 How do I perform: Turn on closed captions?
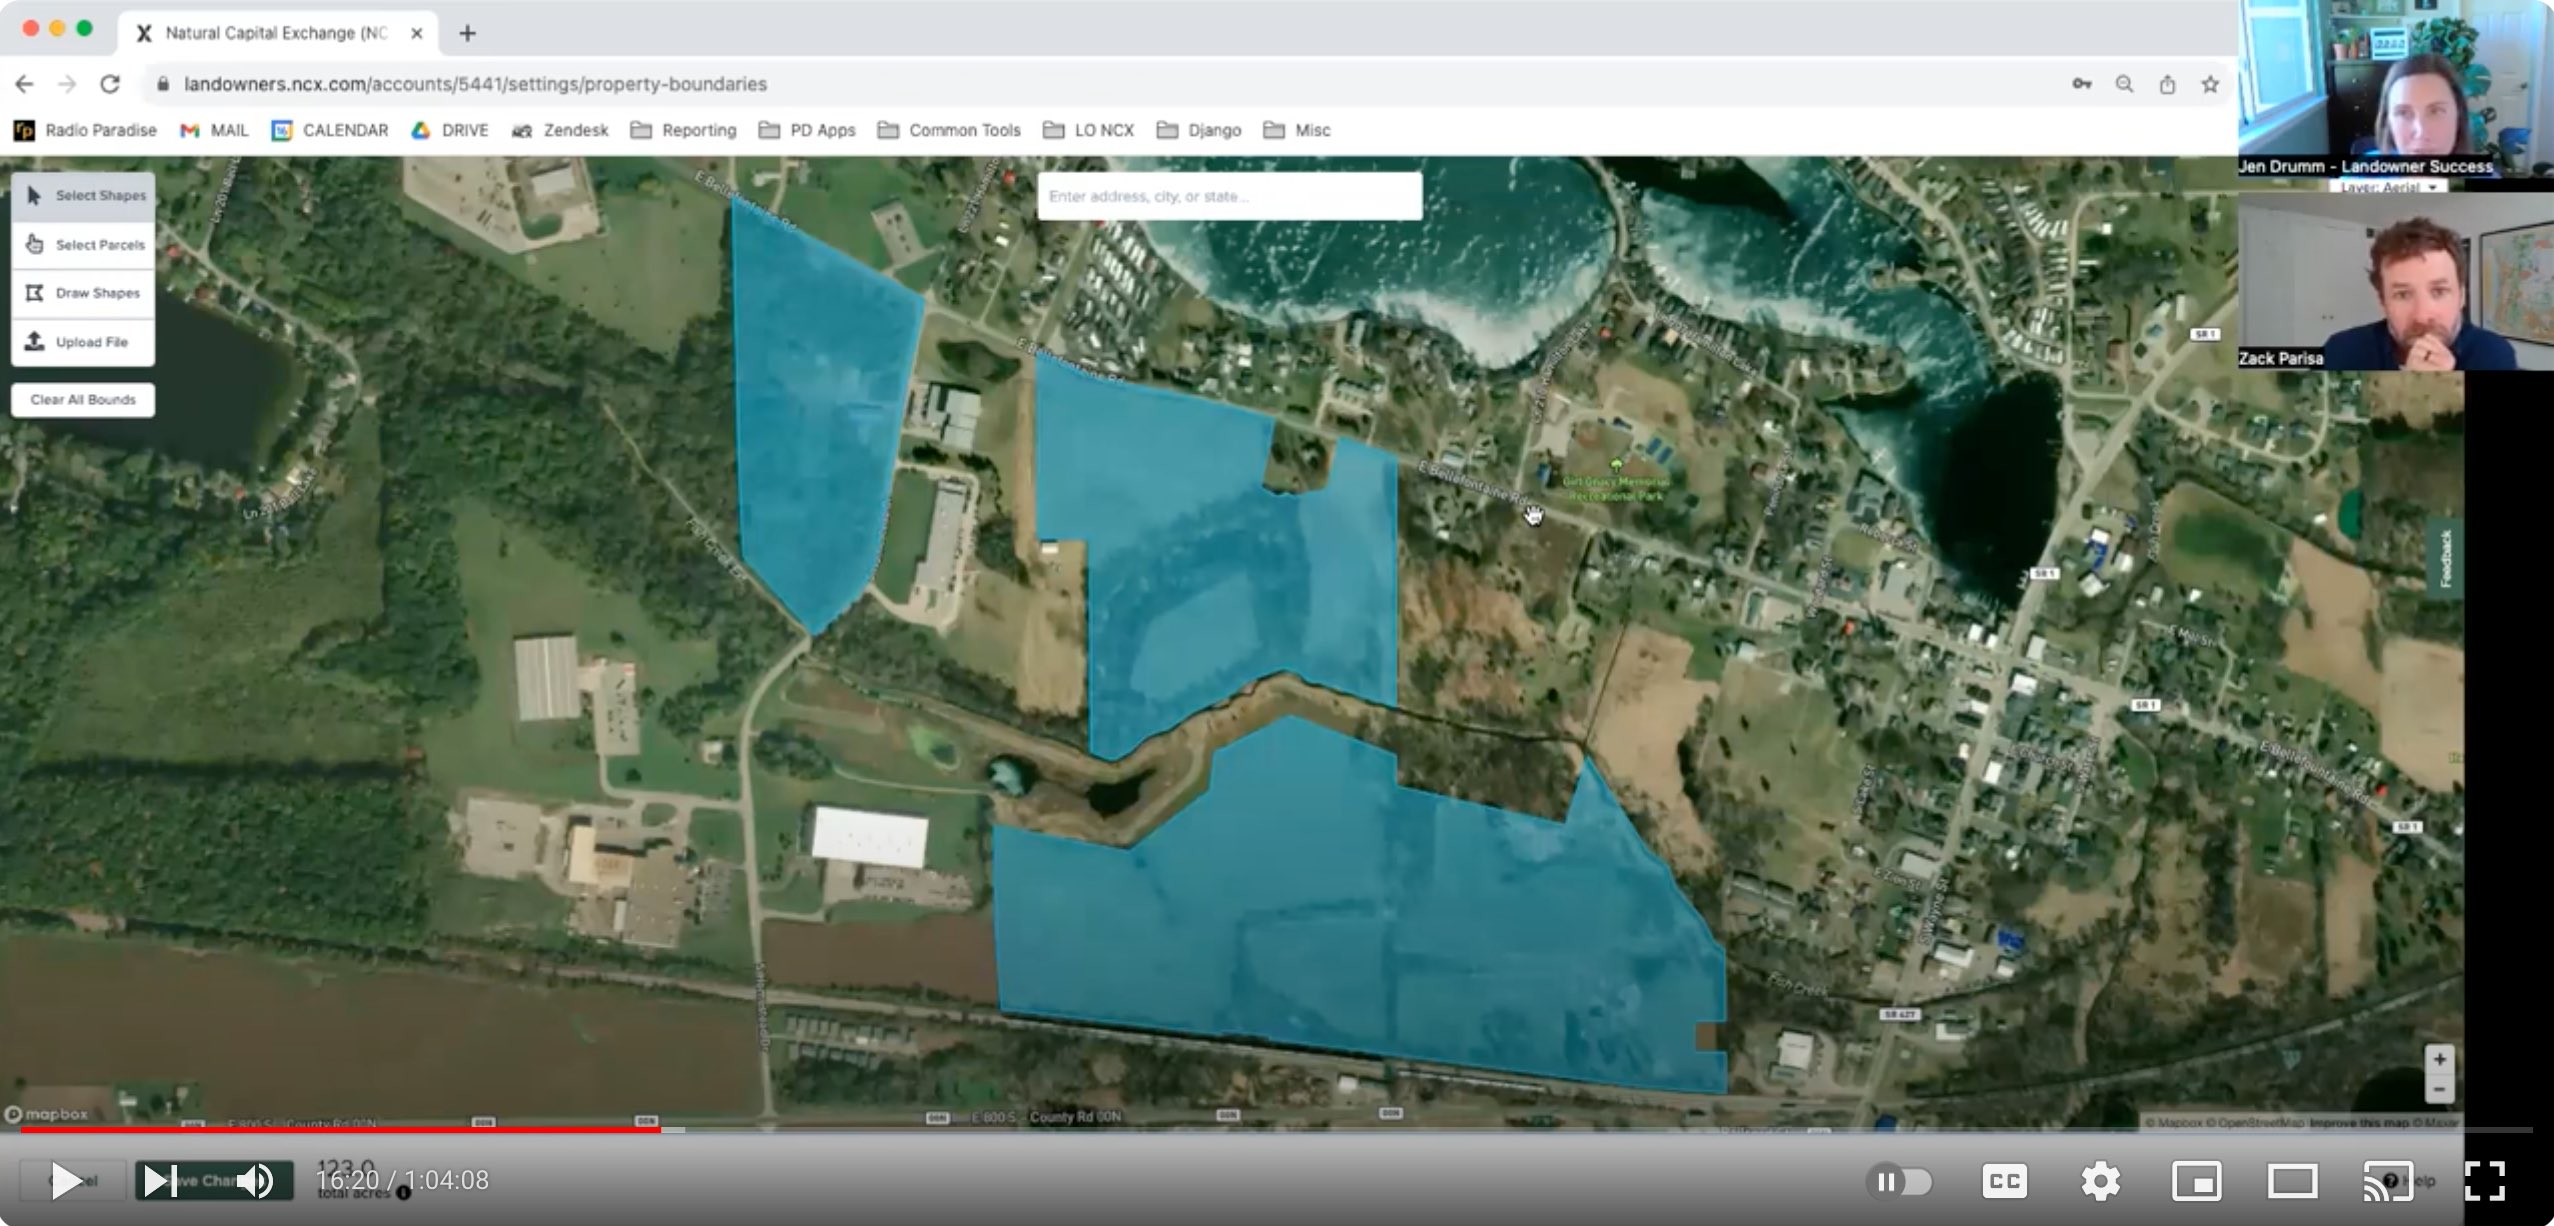(2005, 1180)
